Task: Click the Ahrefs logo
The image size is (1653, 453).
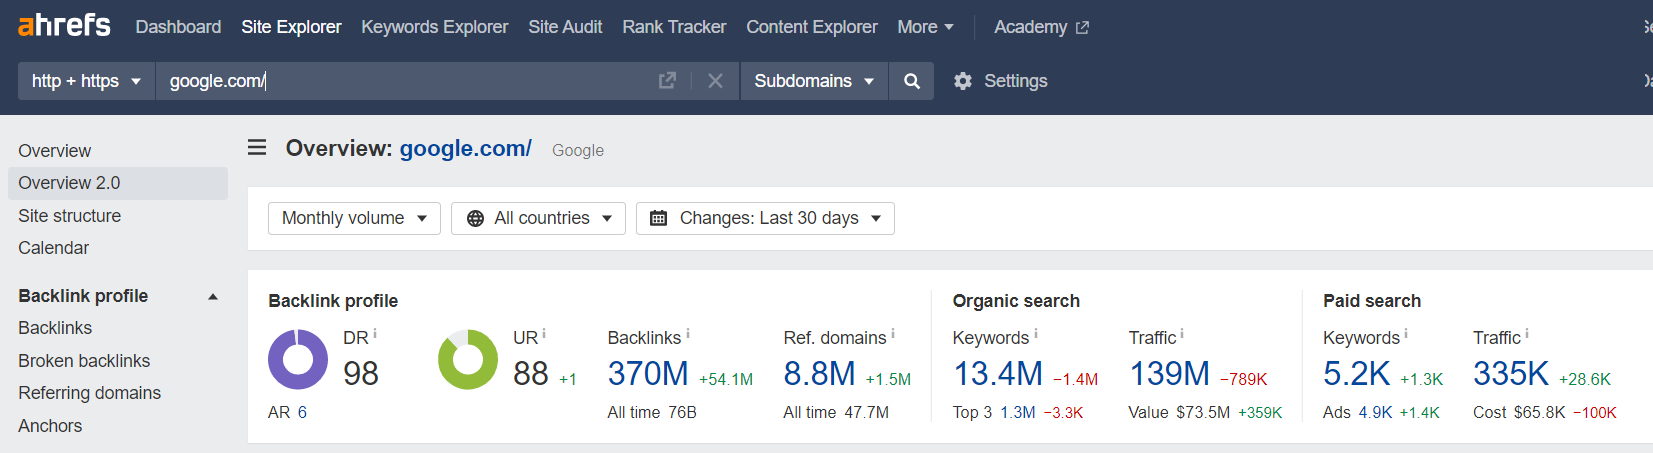Action: click(64, 25)
